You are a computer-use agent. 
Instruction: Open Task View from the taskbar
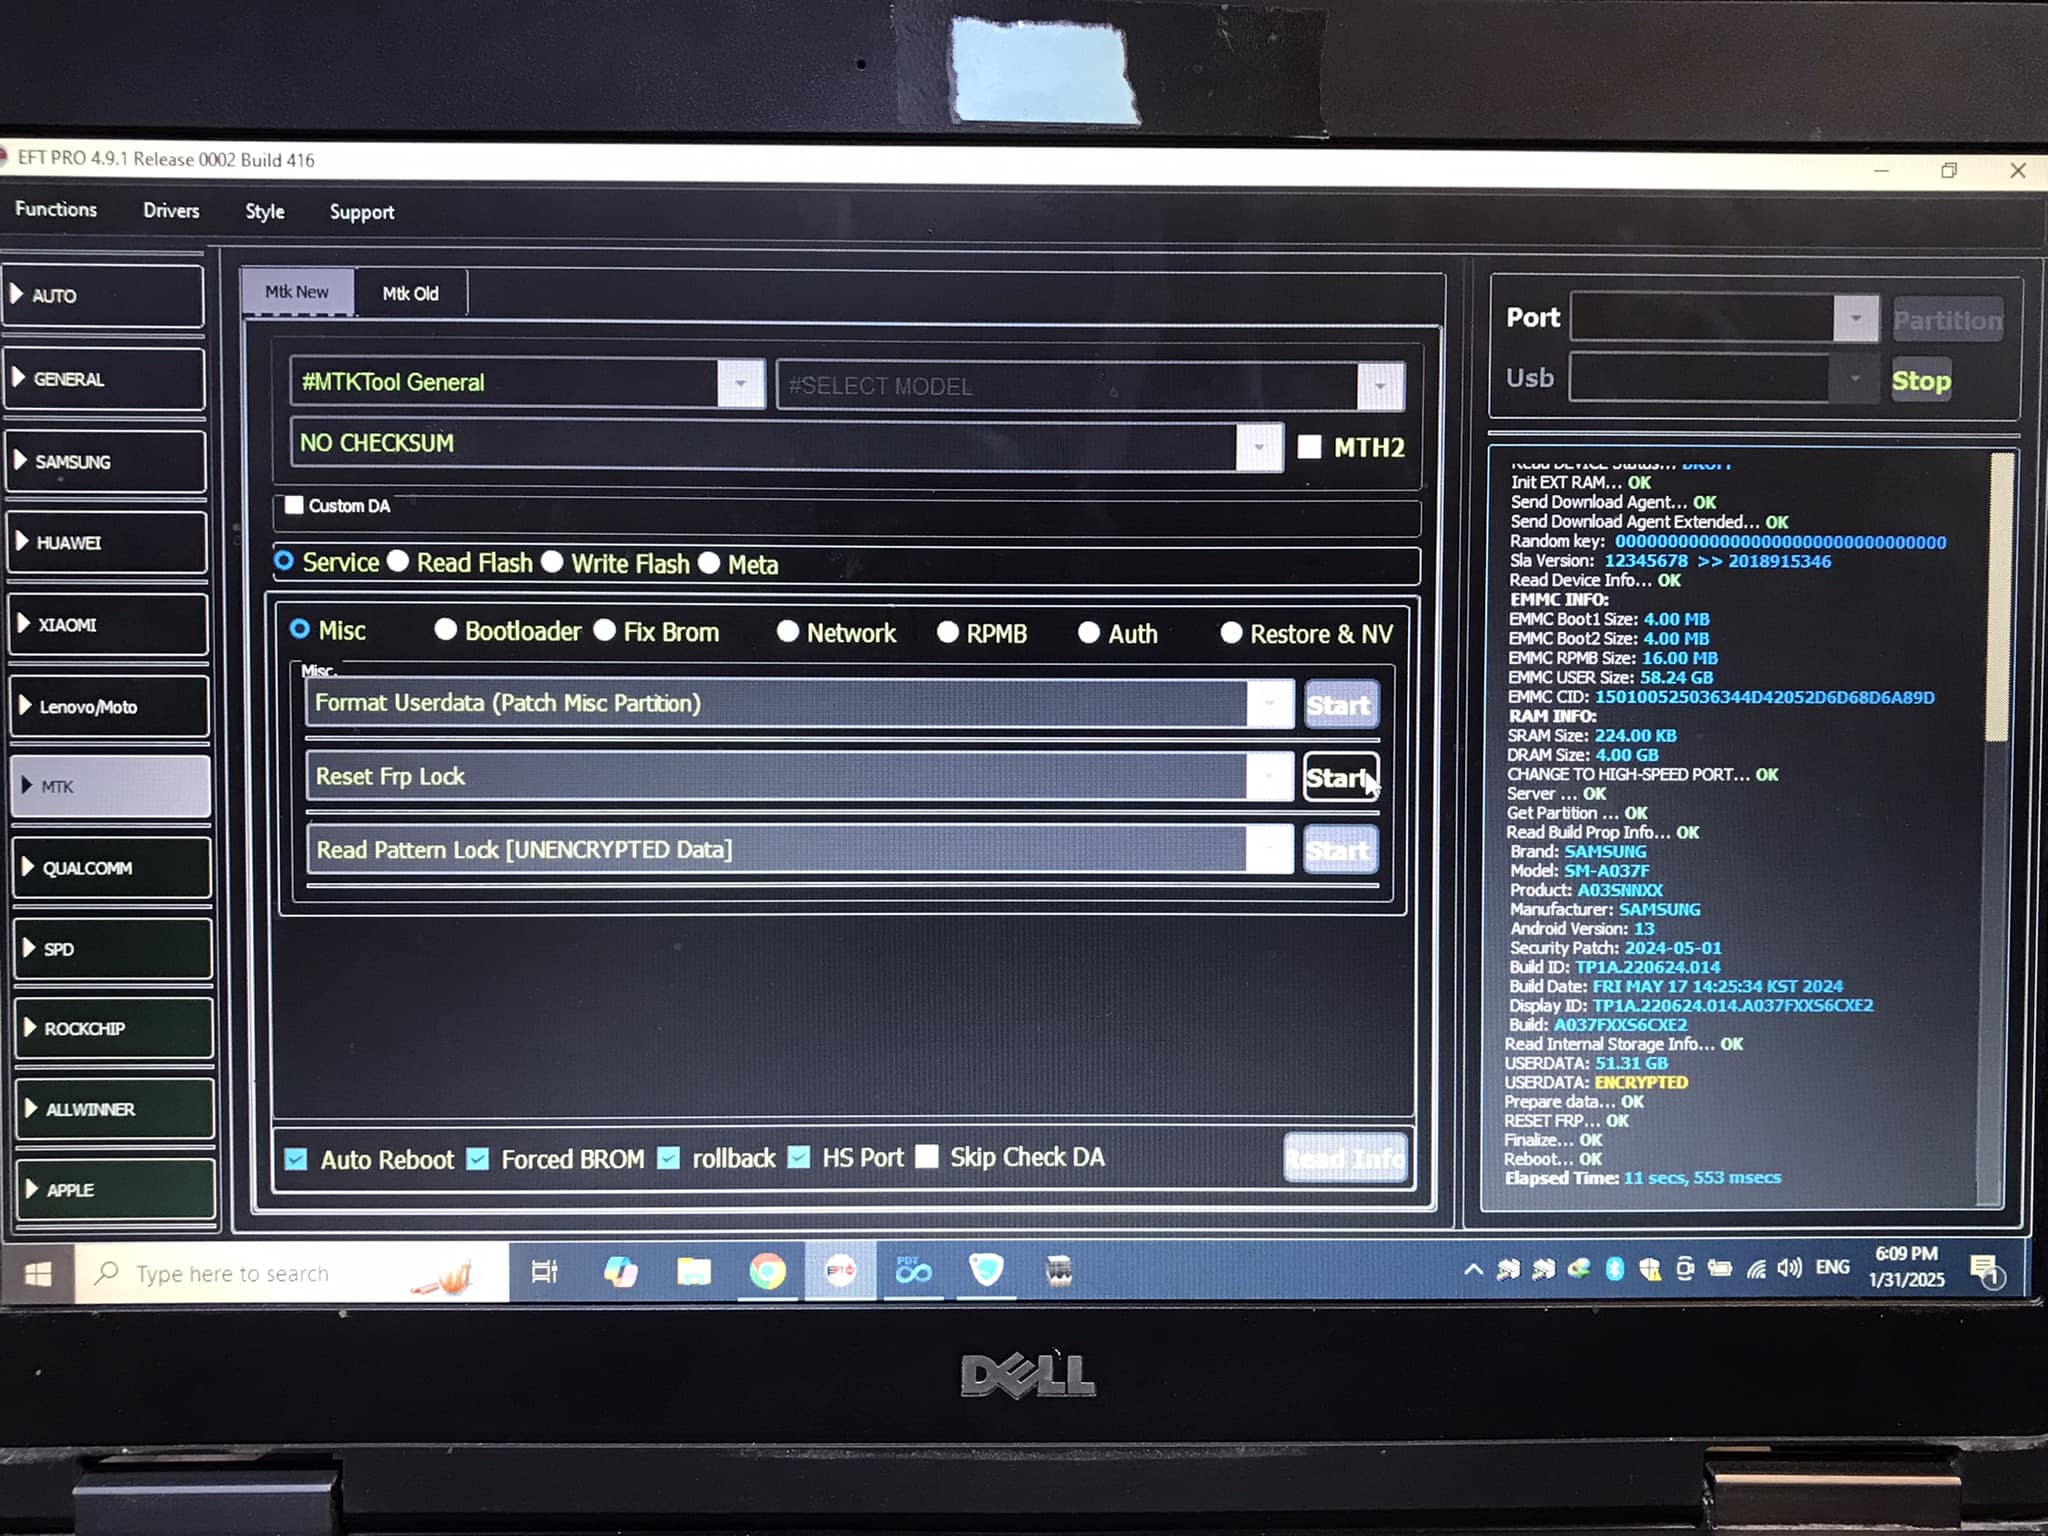point(545,1272)
